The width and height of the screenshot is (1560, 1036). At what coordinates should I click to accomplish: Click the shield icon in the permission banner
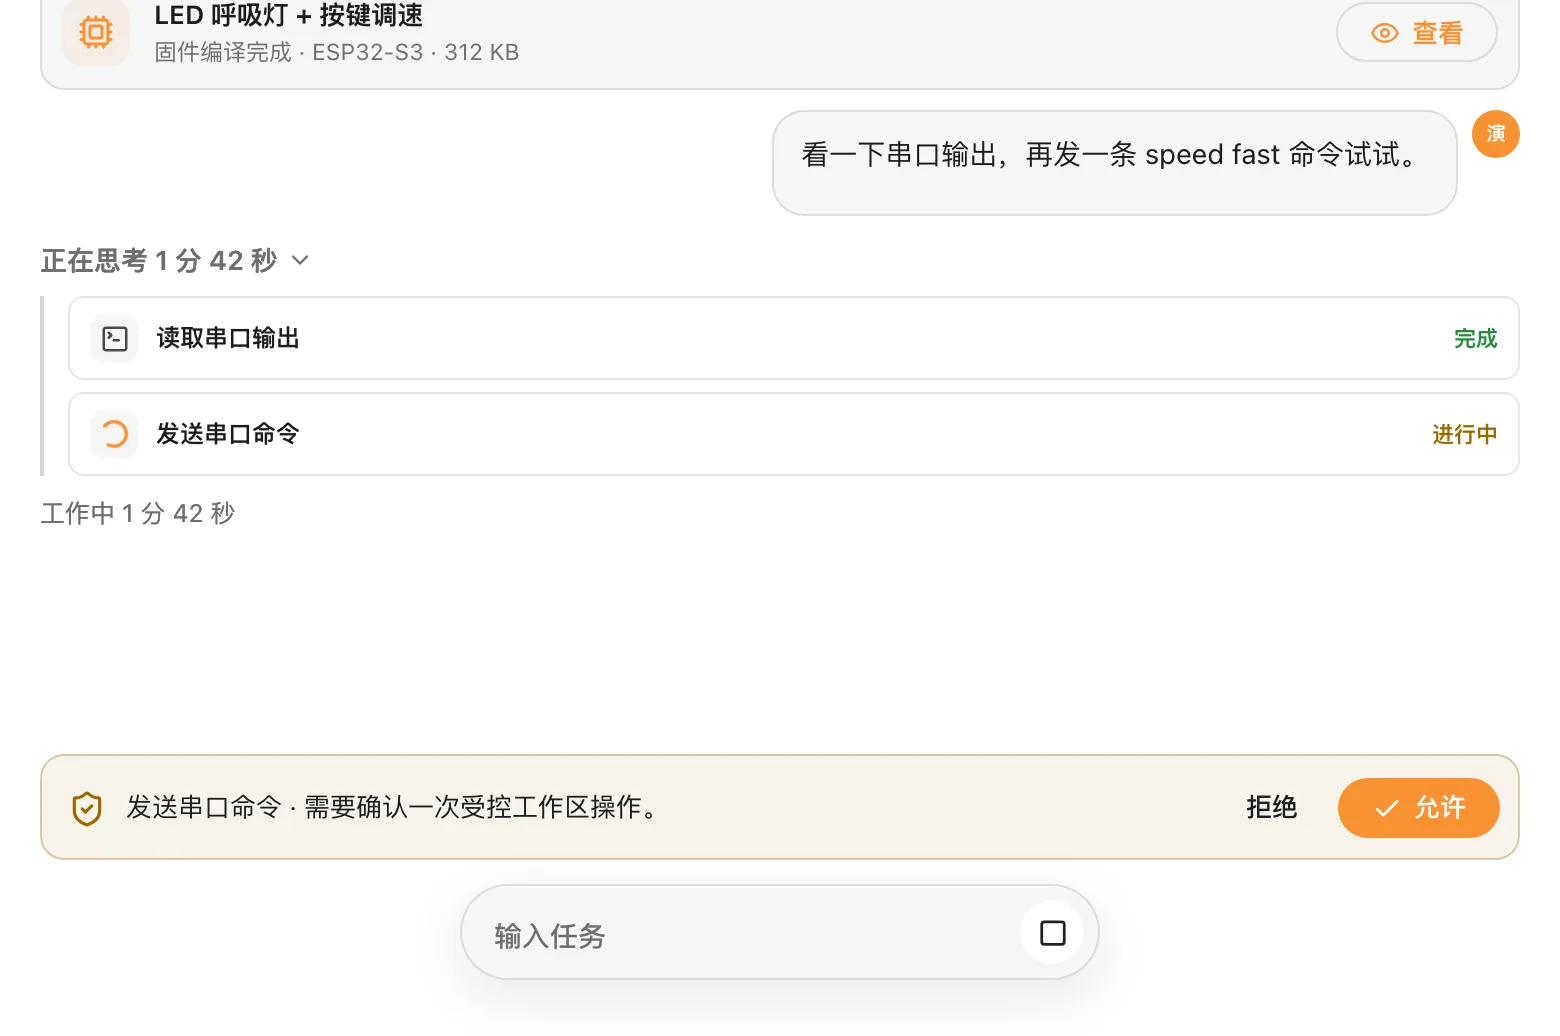[x=87, y=808]
